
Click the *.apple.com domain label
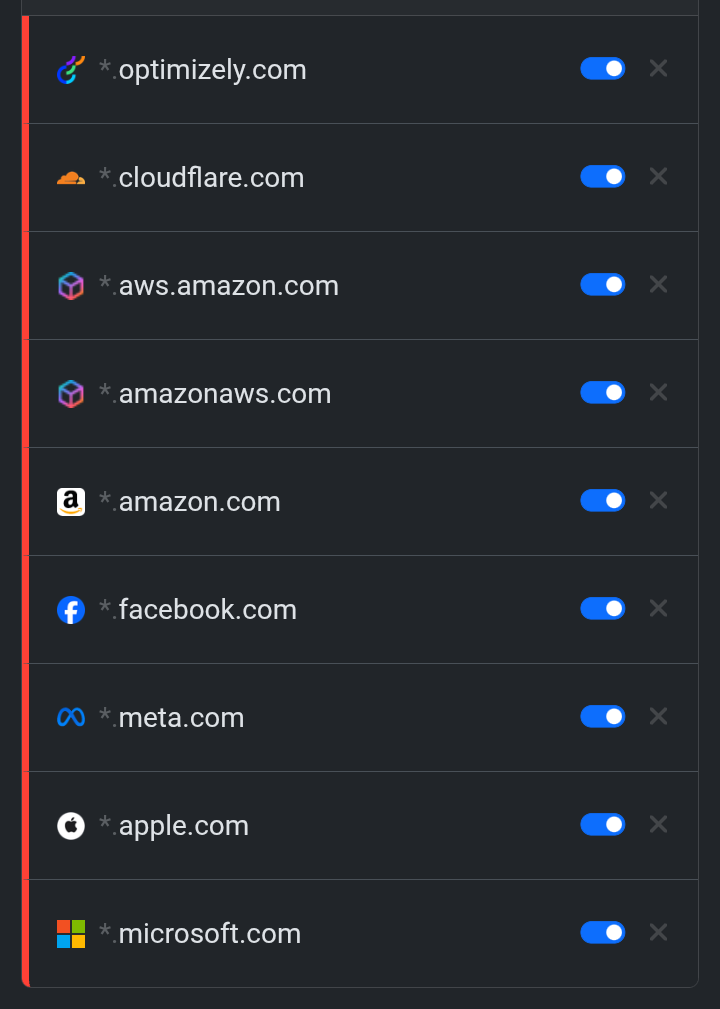tap(174, 826)
